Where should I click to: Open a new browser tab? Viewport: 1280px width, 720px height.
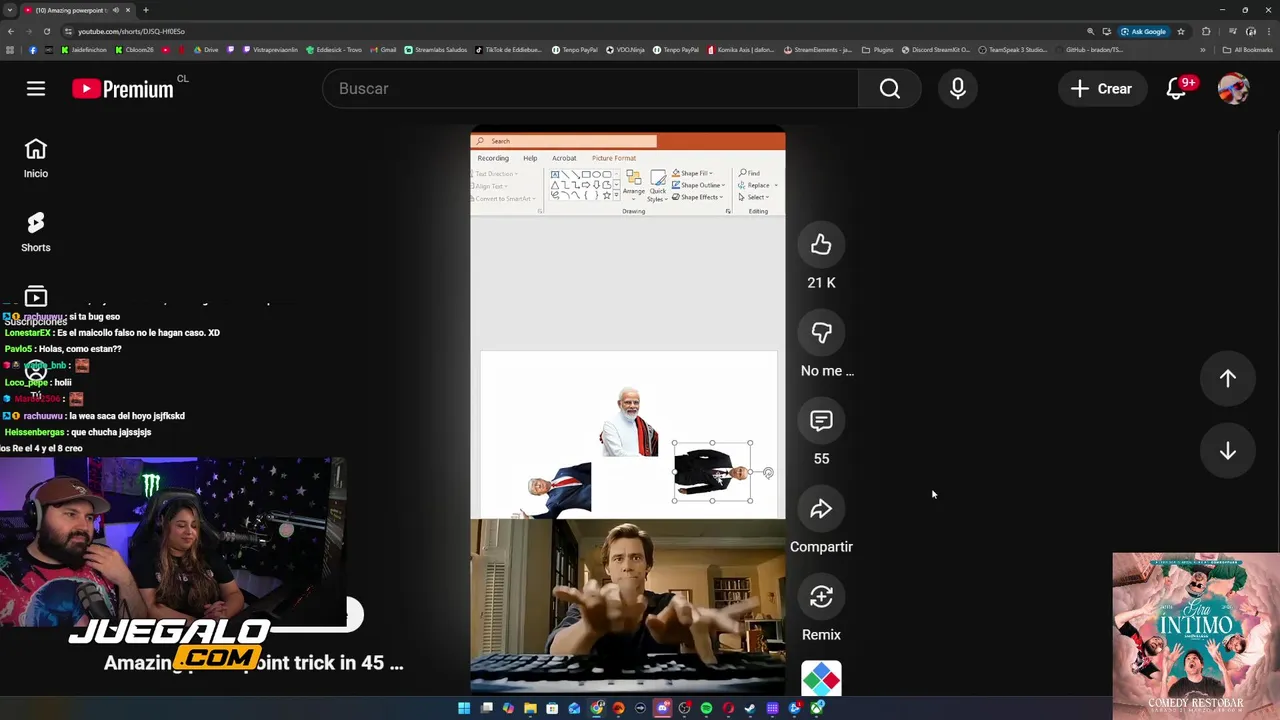(145, 10)
